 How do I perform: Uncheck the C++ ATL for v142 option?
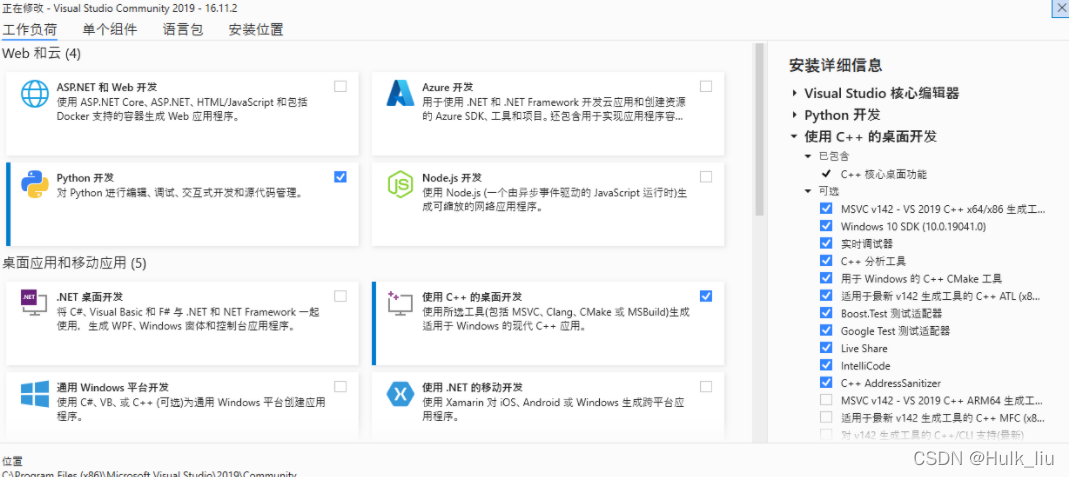(x=826, y=296)
